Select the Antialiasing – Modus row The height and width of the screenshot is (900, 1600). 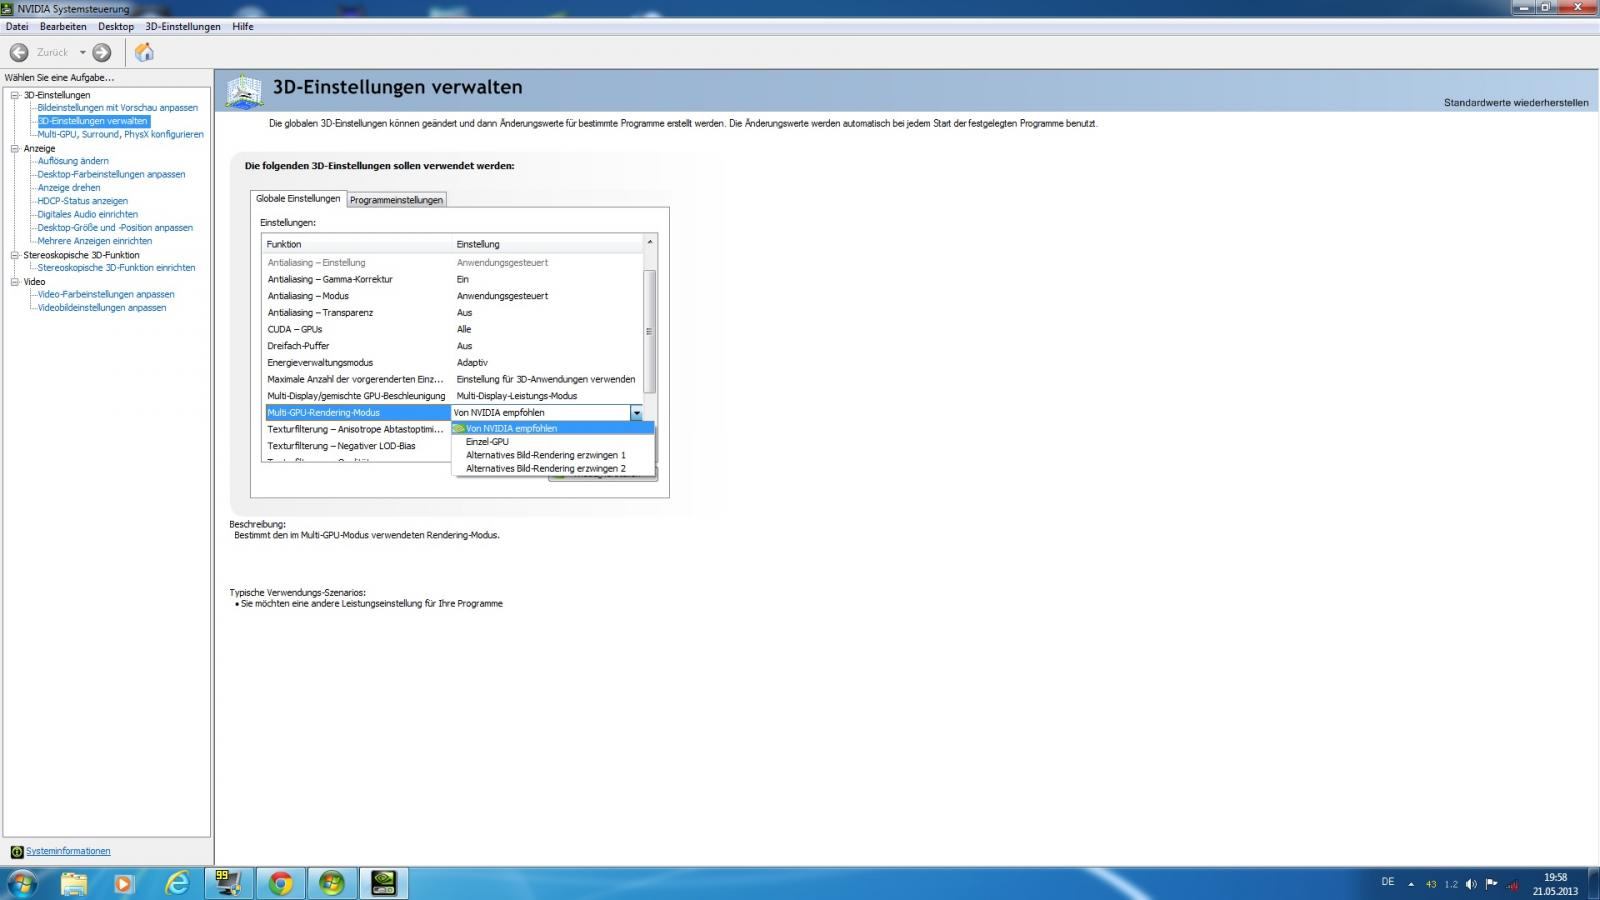click(x=452, y=296)
